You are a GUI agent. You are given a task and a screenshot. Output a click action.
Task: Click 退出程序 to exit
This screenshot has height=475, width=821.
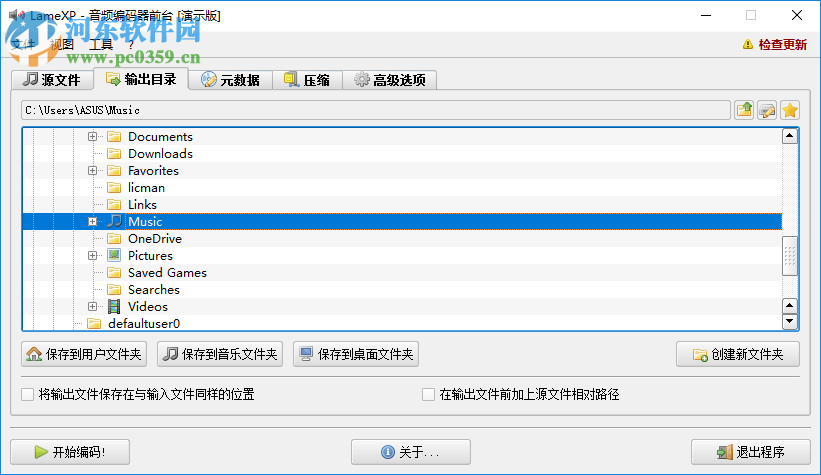coord(751,452)
